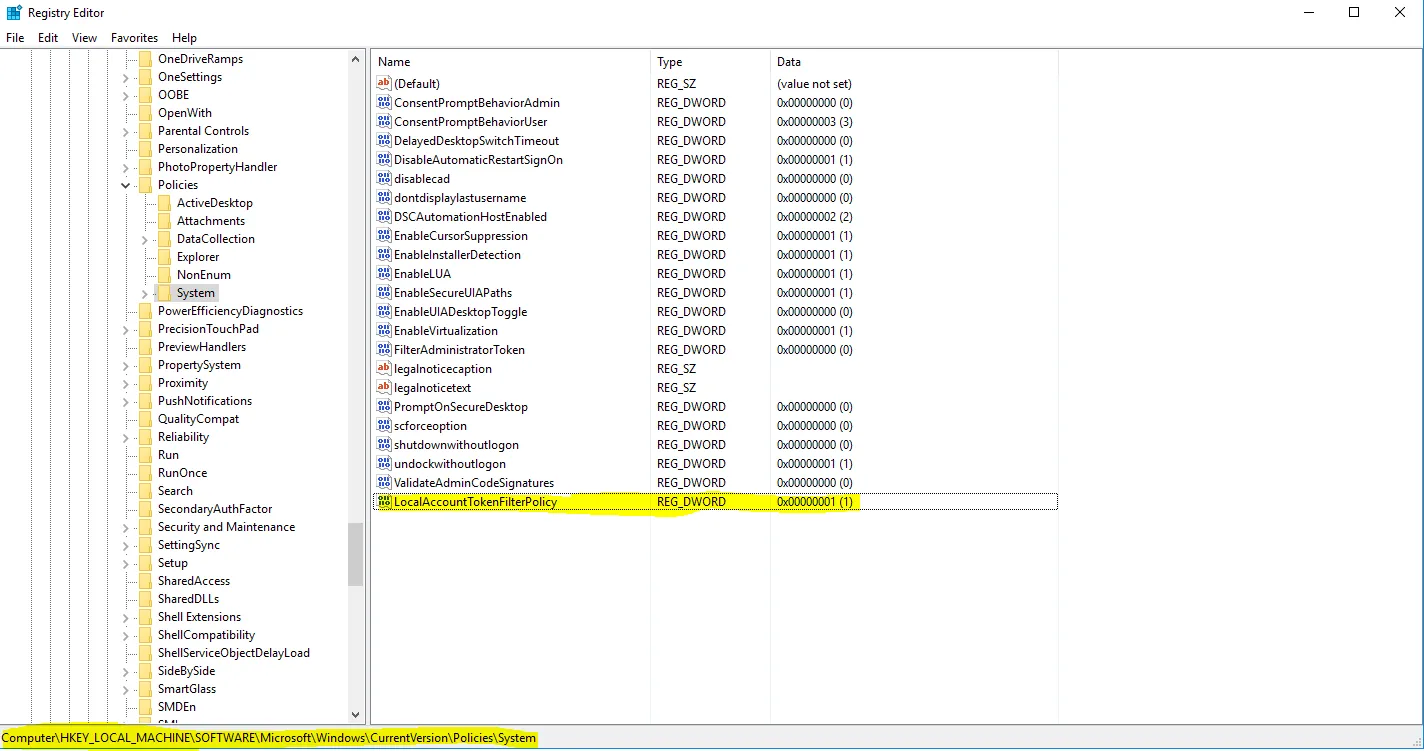Open the View menu

click(85, 38)
